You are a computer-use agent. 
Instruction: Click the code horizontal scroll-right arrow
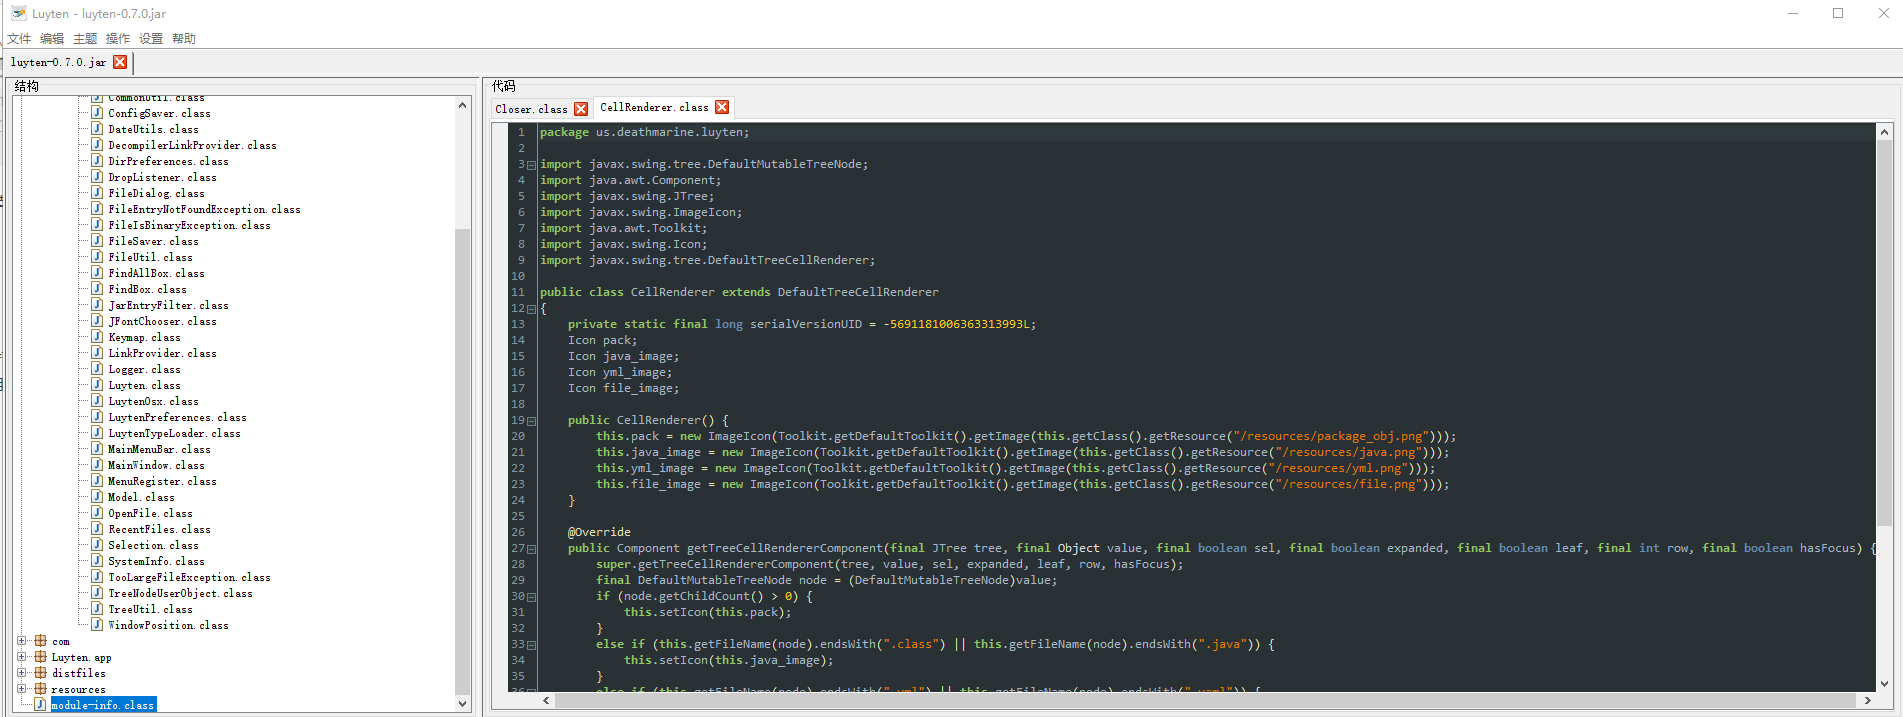[1867, 701]
